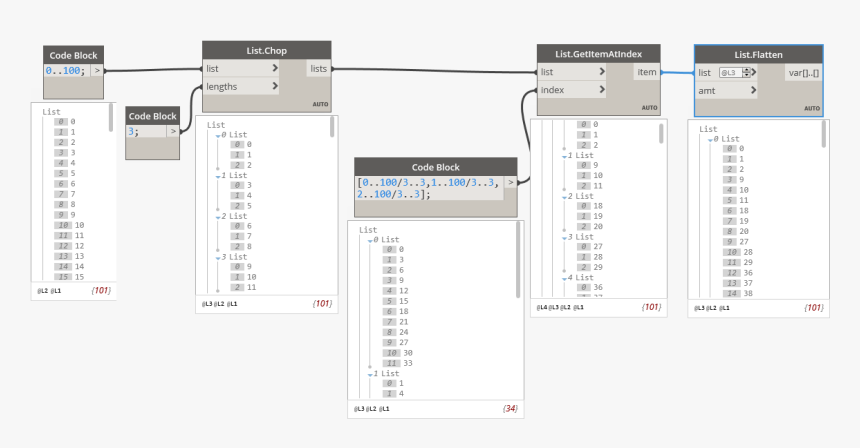Collapse '1 List' in range Code Block preview
Screen dimensions: 860x448
click(x=370, y=374)
